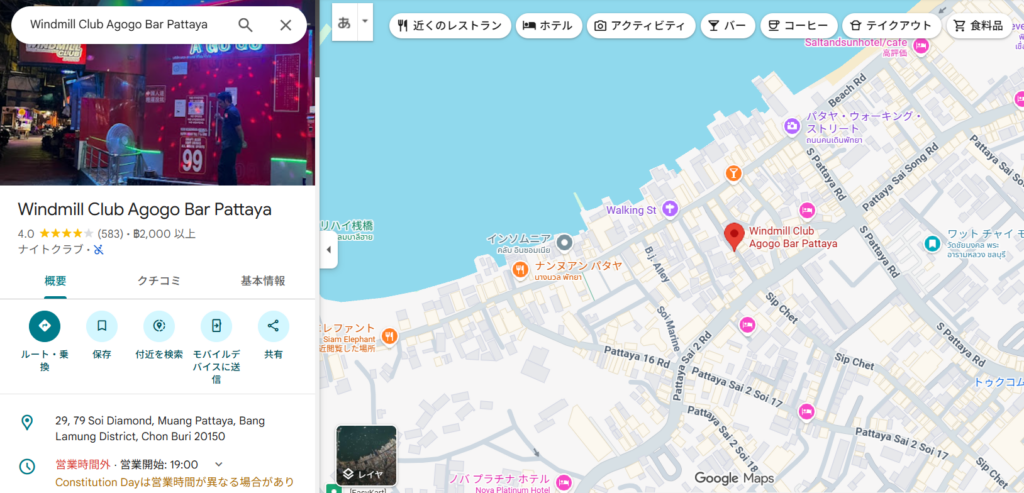Click the search magnifier icon
The width and height of the screenshot is (1024, 493).
tap(245, 25)
